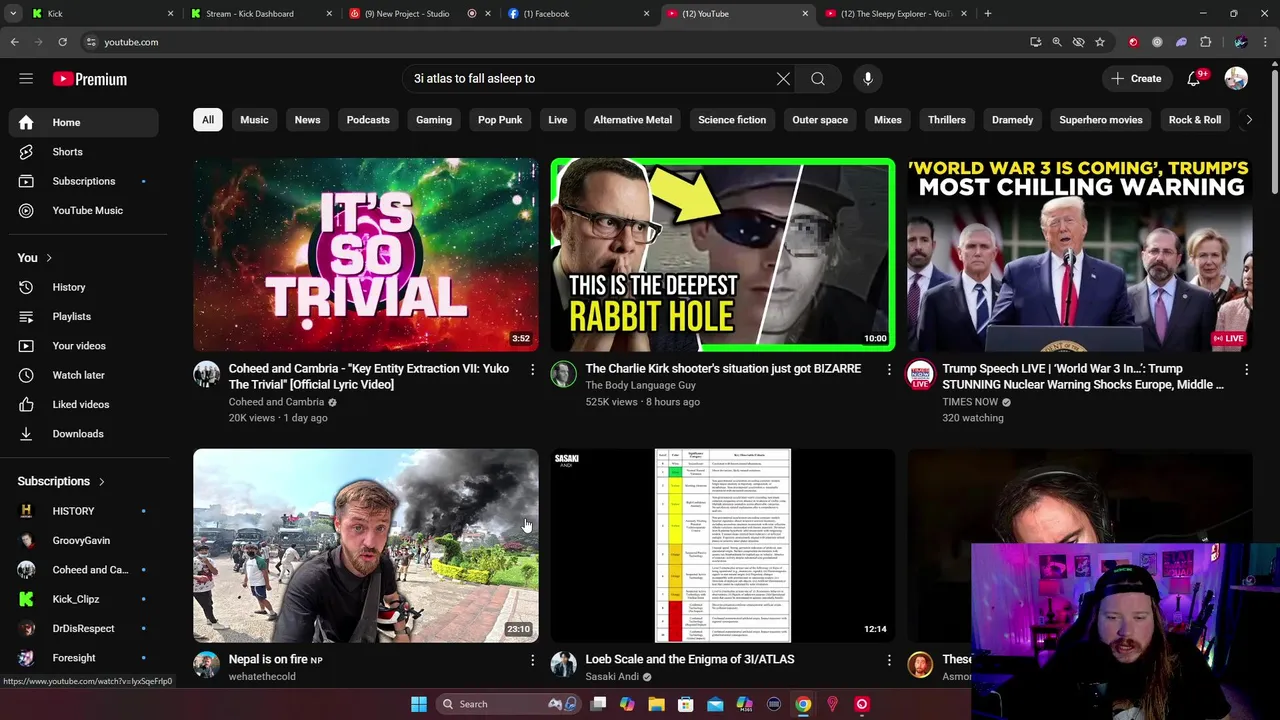
Task: Open Your videos in sidebar
Action: coord(84,346)
